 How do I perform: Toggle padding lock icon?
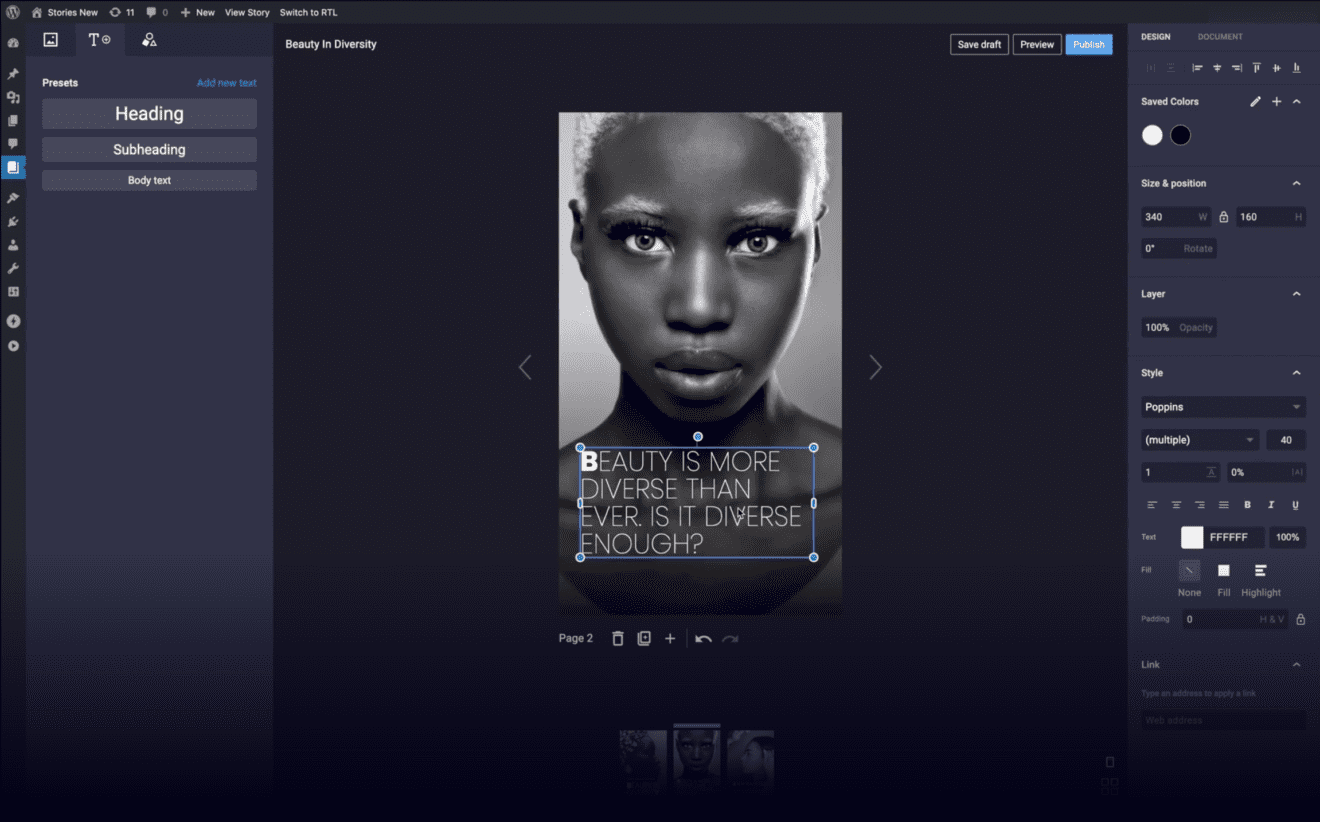(x=1300, y=619)
